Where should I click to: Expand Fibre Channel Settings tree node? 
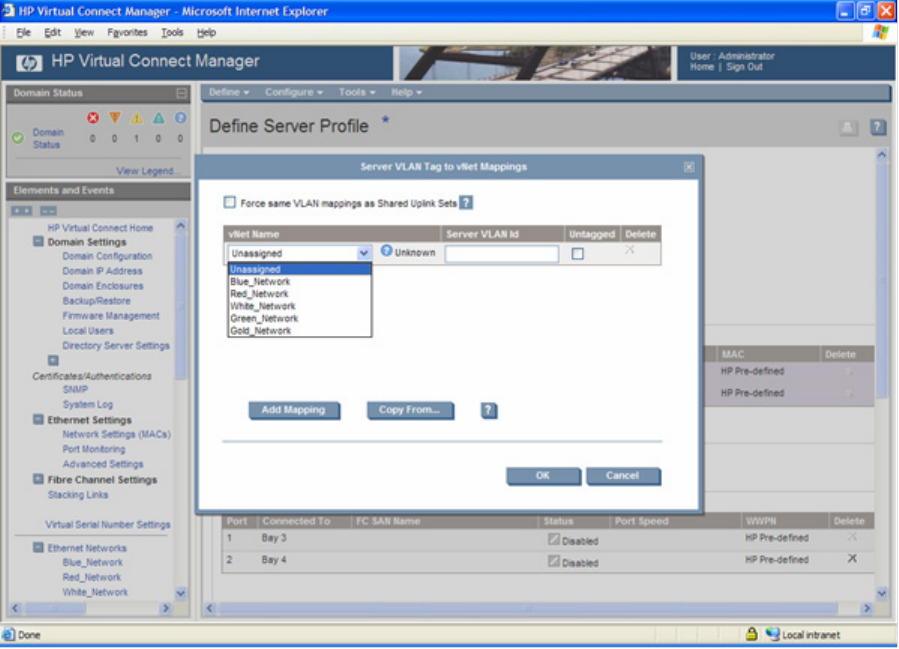(38, 479)
